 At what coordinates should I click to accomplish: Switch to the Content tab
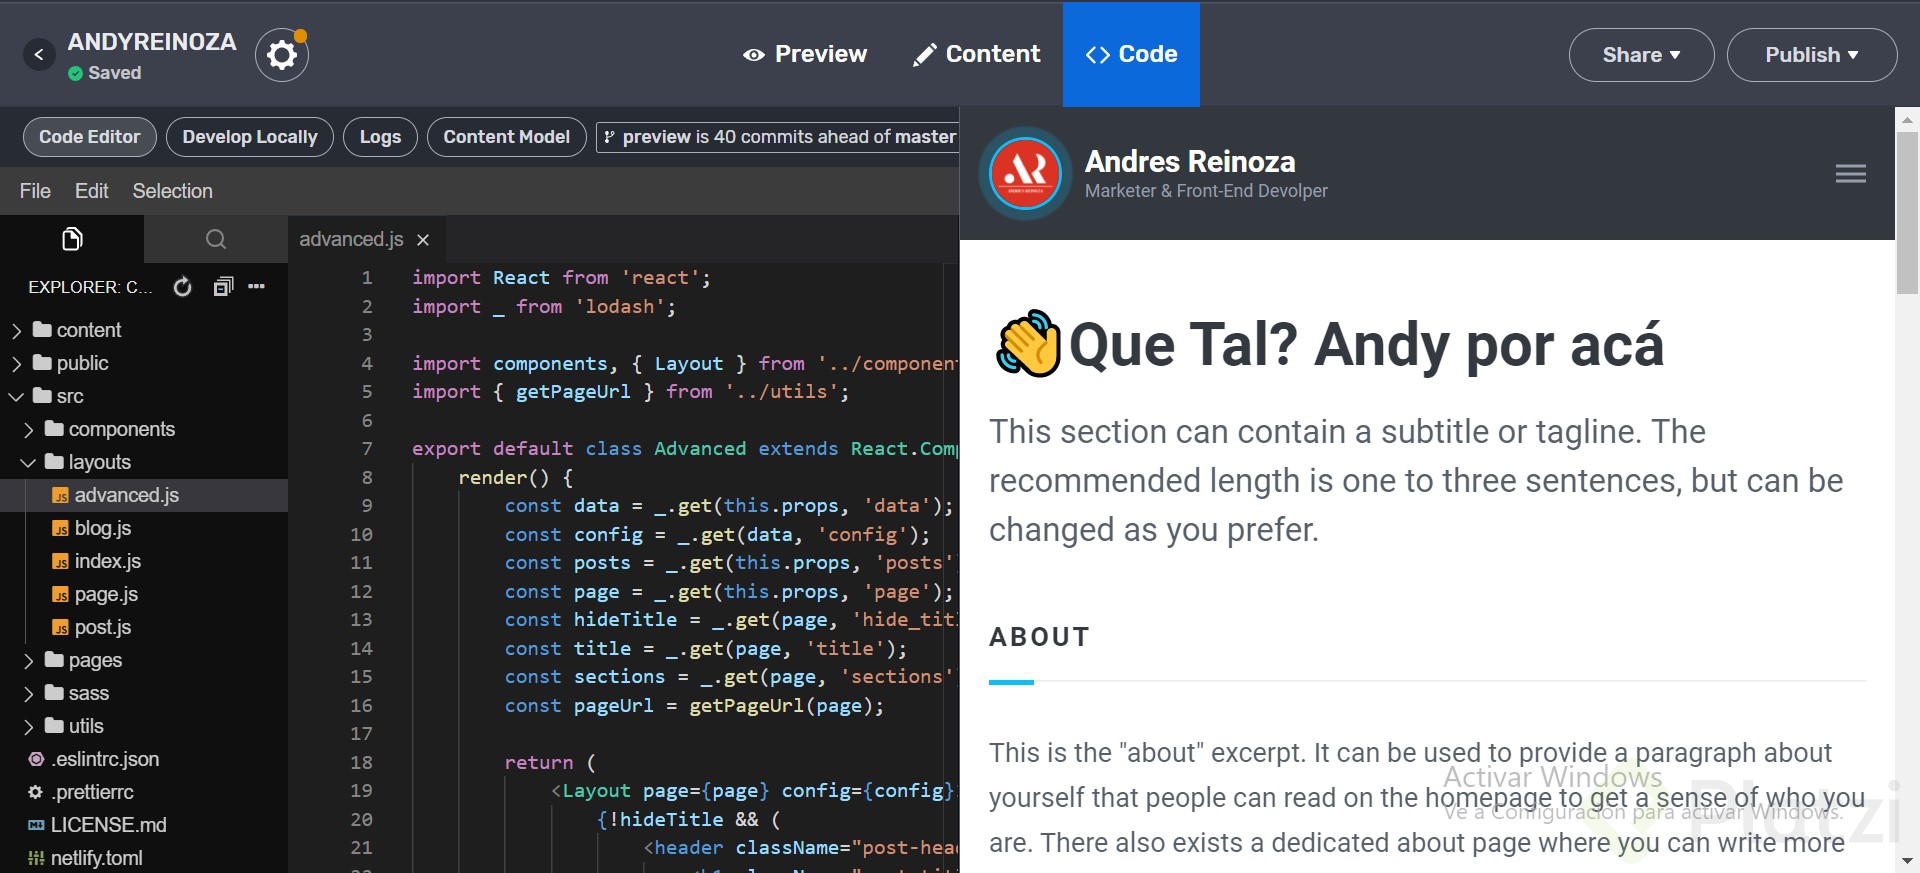pyautogui.click(x=977, y=54)
